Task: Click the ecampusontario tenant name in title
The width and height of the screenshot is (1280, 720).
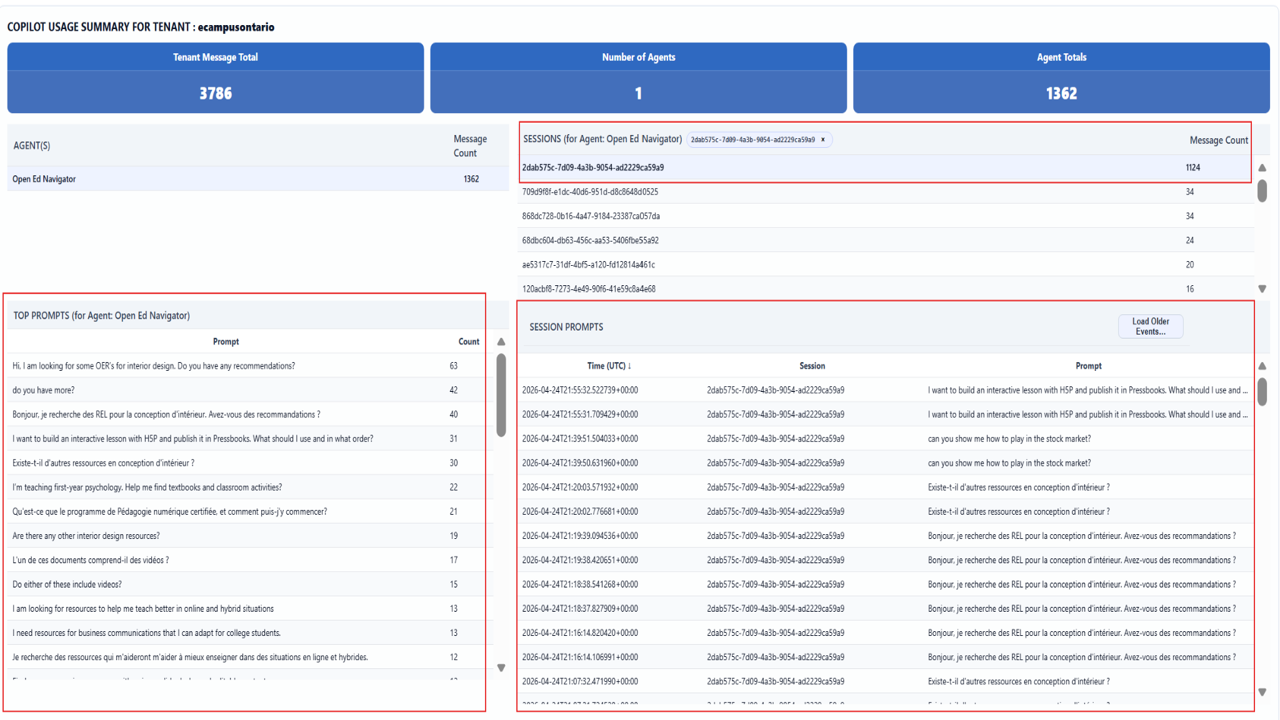Action: [236, 27]
